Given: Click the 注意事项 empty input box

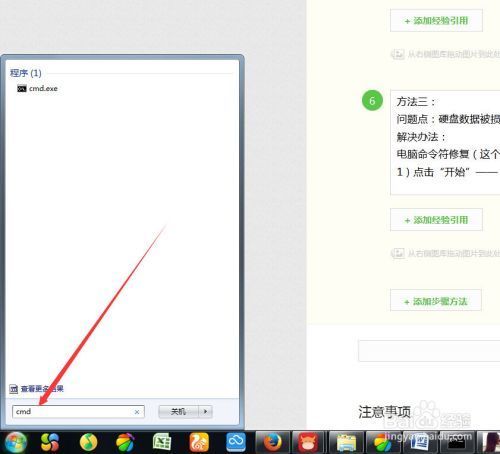Looking at the screenshot, I should (x=429, y=351).
